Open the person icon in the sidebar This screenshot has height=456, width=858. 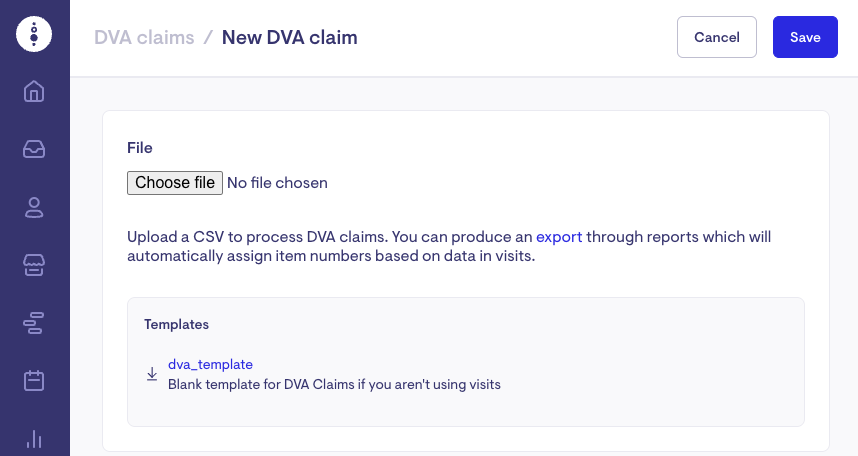(x=34, y=208)
